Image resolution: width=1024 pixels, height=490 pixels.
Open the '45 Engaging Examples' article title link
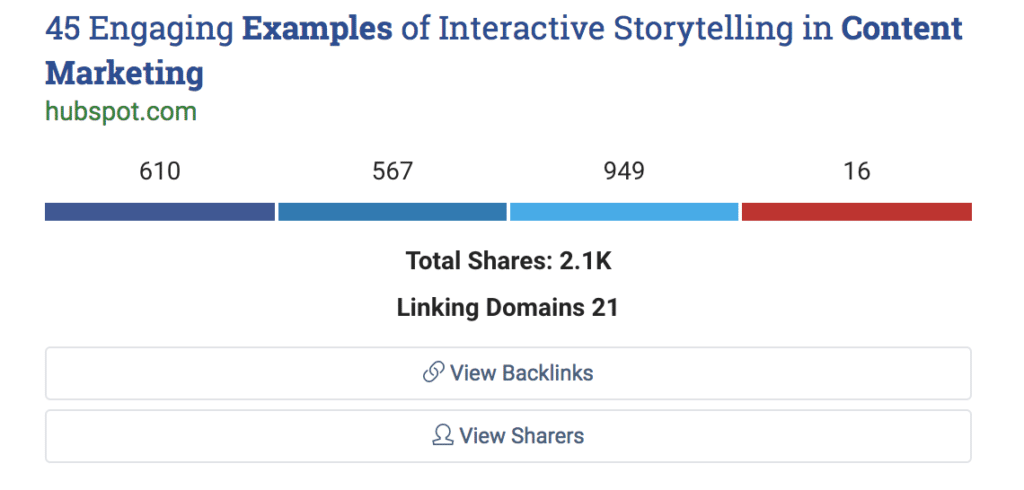point(504,52)
